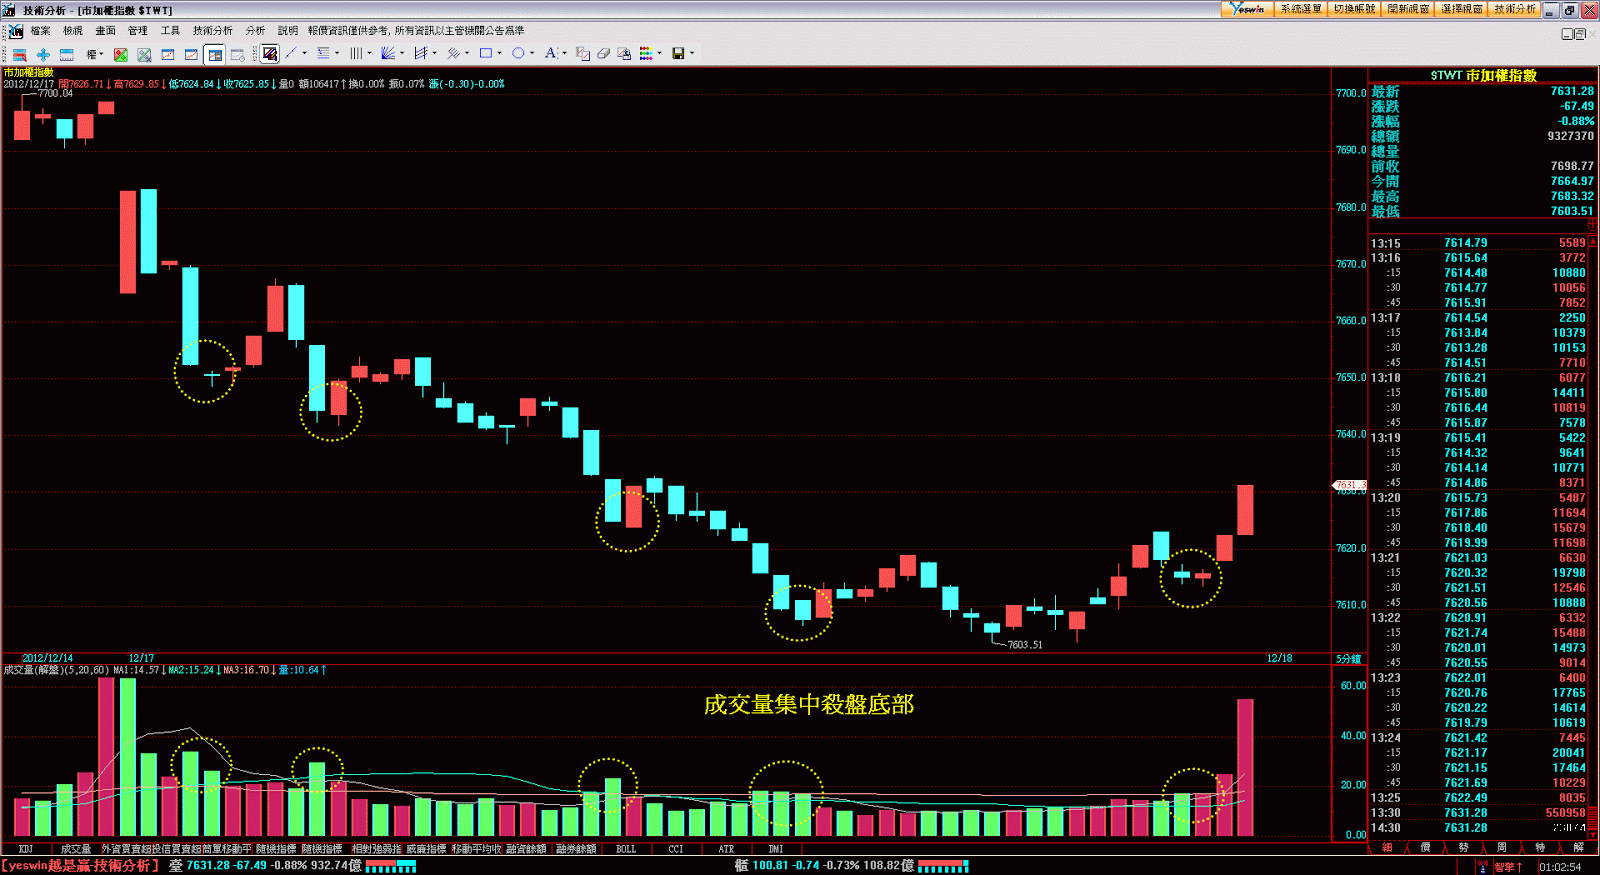This screenshot has height=875, width=1600.
Task: Select the parallel lines drawing tool
Action: pyautogui.click(x=453, y=53)
